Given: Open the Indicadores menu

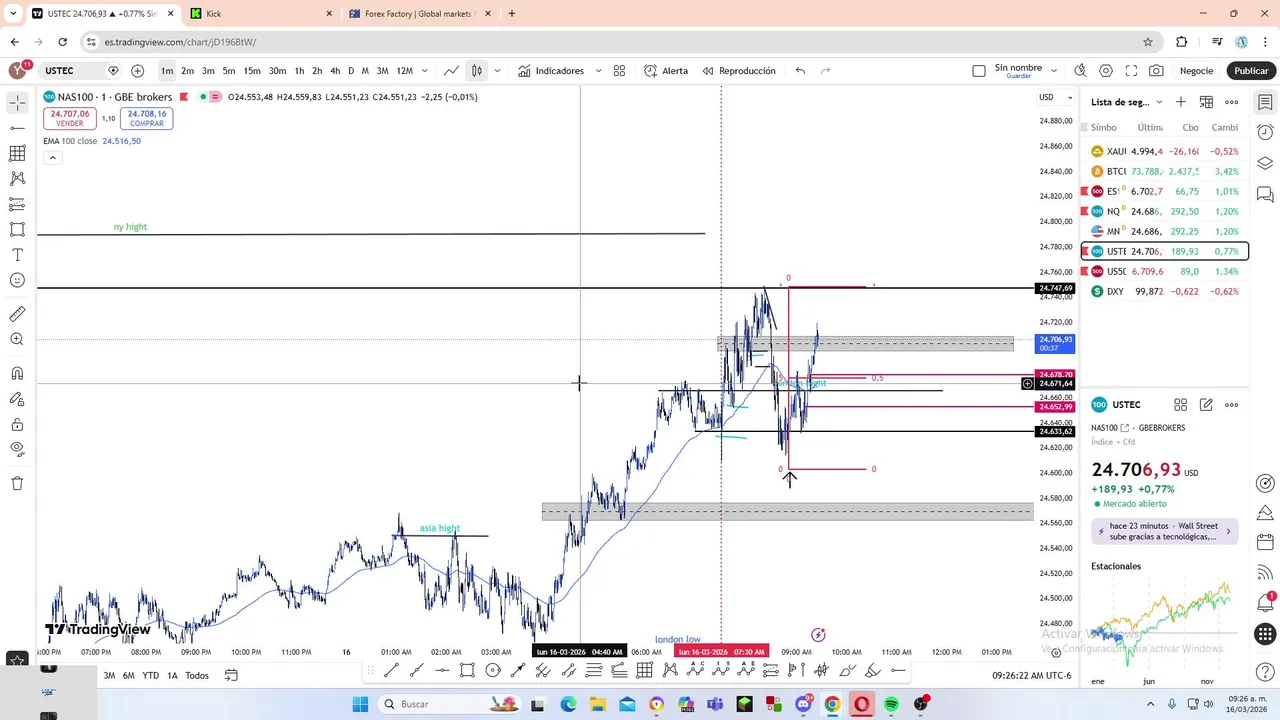Looking at the screenshot, I should [551, 71].
